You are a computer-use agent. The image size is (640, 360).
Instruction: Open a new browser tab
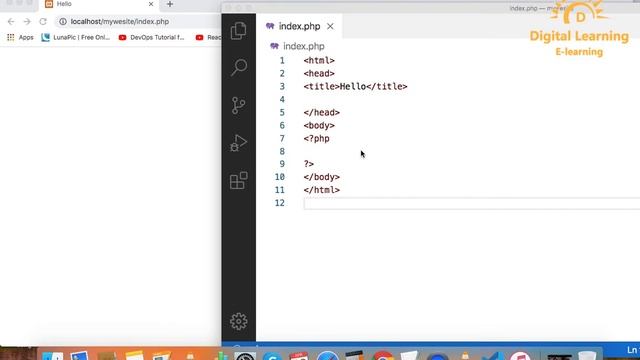170,4
